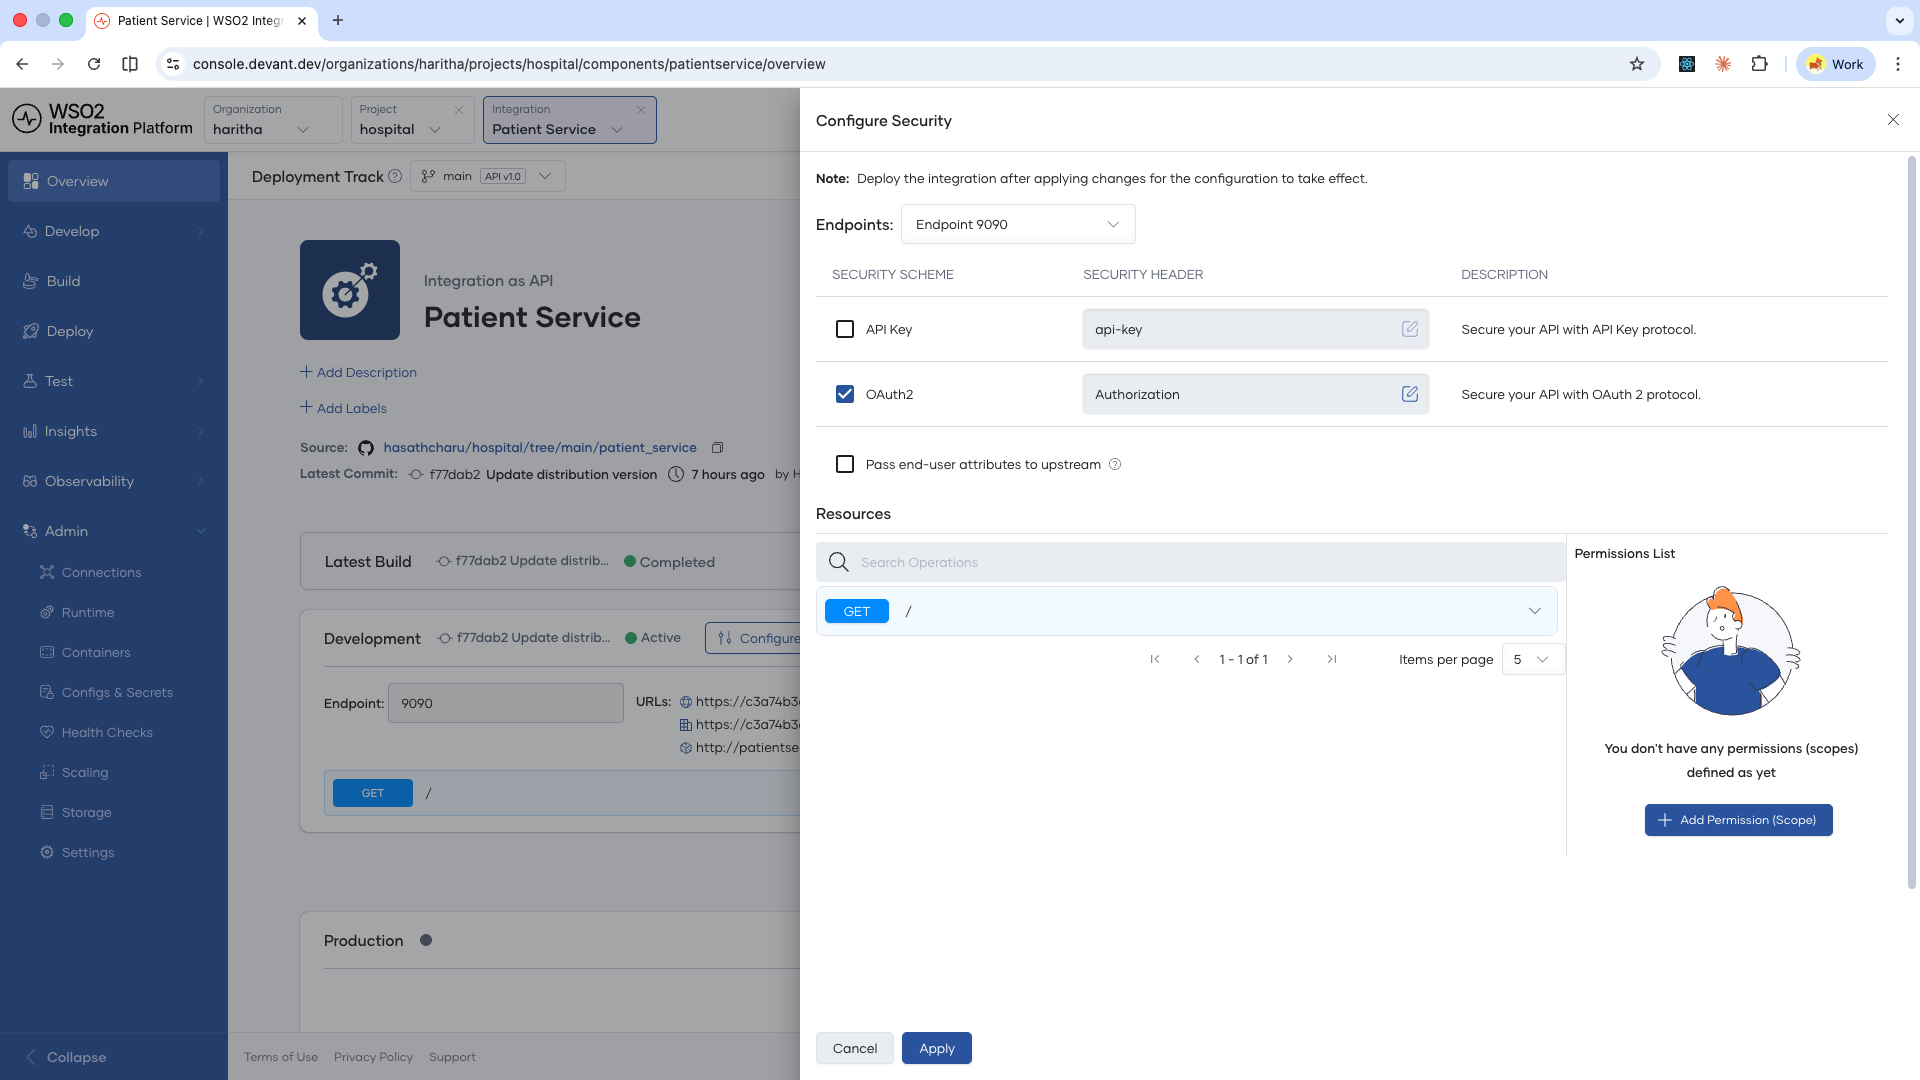
Task: Open the browser extensions puzzle icon
Action: pos(1760,64)
